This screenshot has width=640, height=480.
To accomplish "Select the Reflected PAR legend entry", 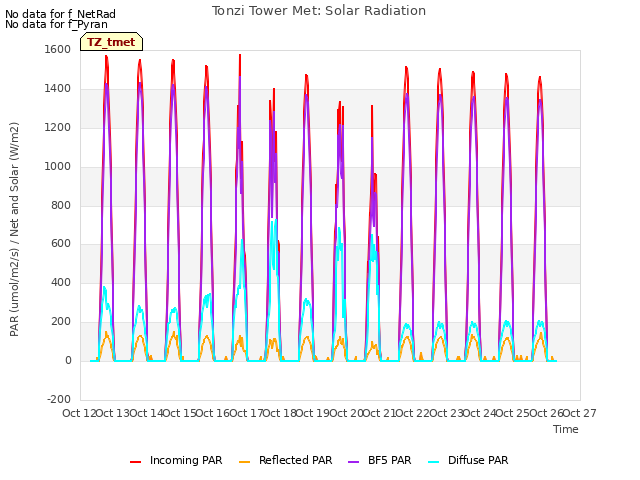I will click(285, 460).
